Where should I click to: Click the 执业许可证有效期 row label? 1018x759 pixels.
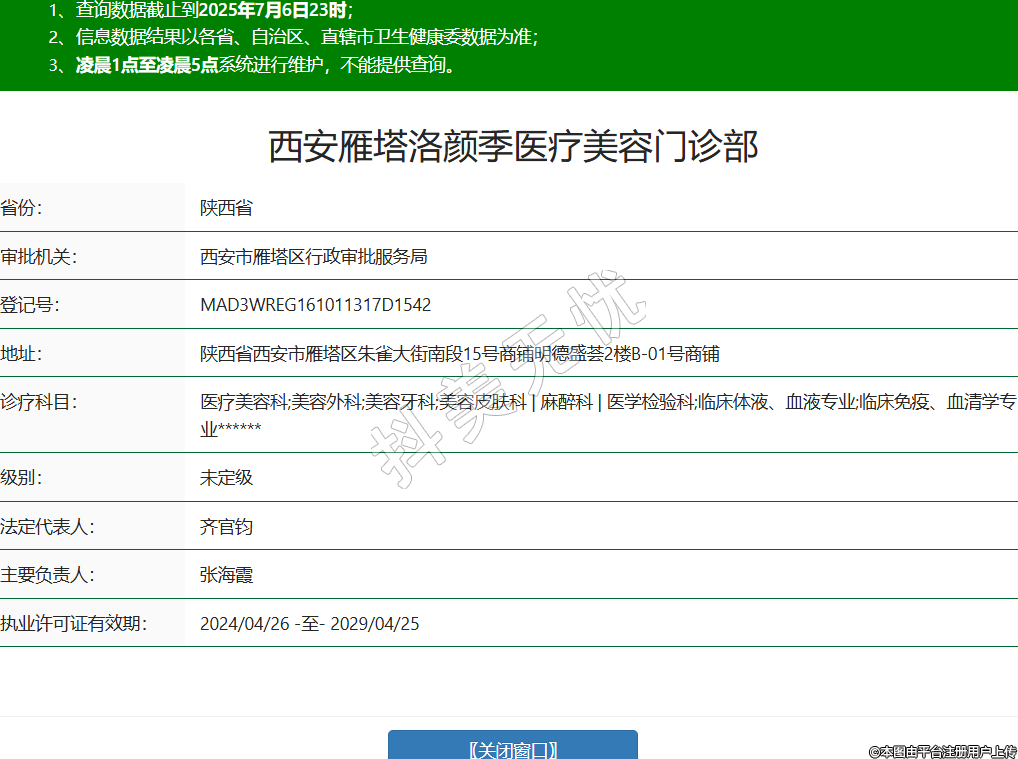click(73, 624)
